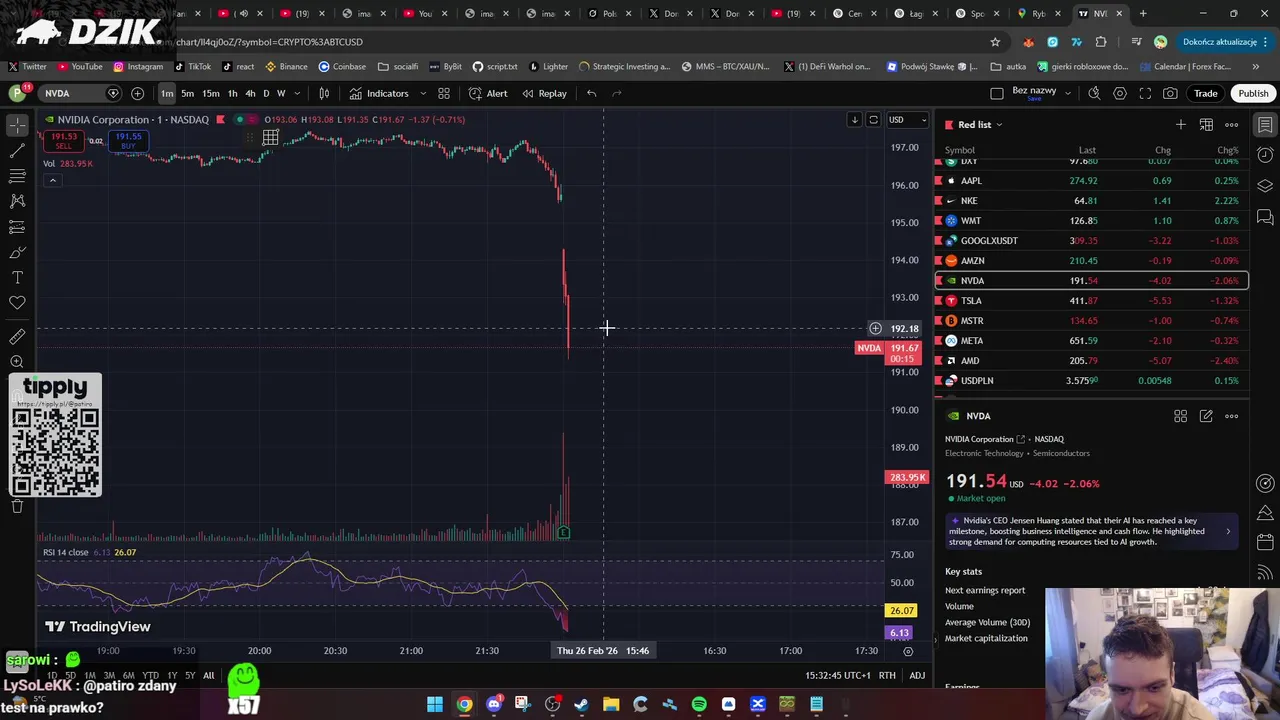Take a chart snapshot with camera icon
This screenshot has width=1280, height=720.
tap(1170, 93)
